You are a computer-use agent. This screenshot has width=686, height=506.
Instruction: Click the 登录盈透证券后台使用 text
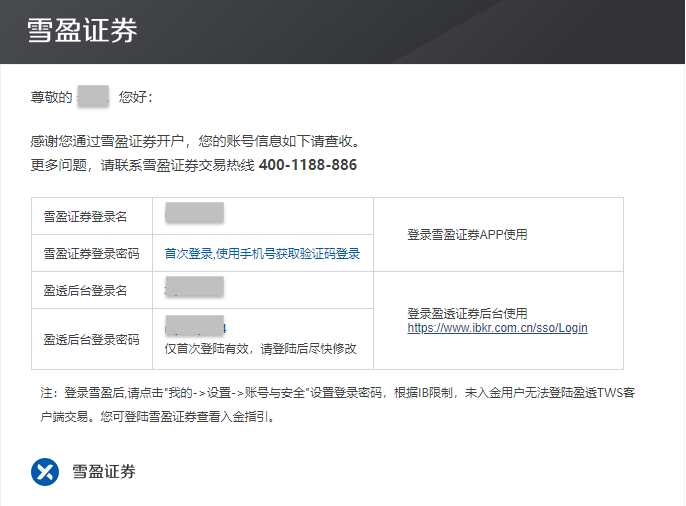pos(467,313)
